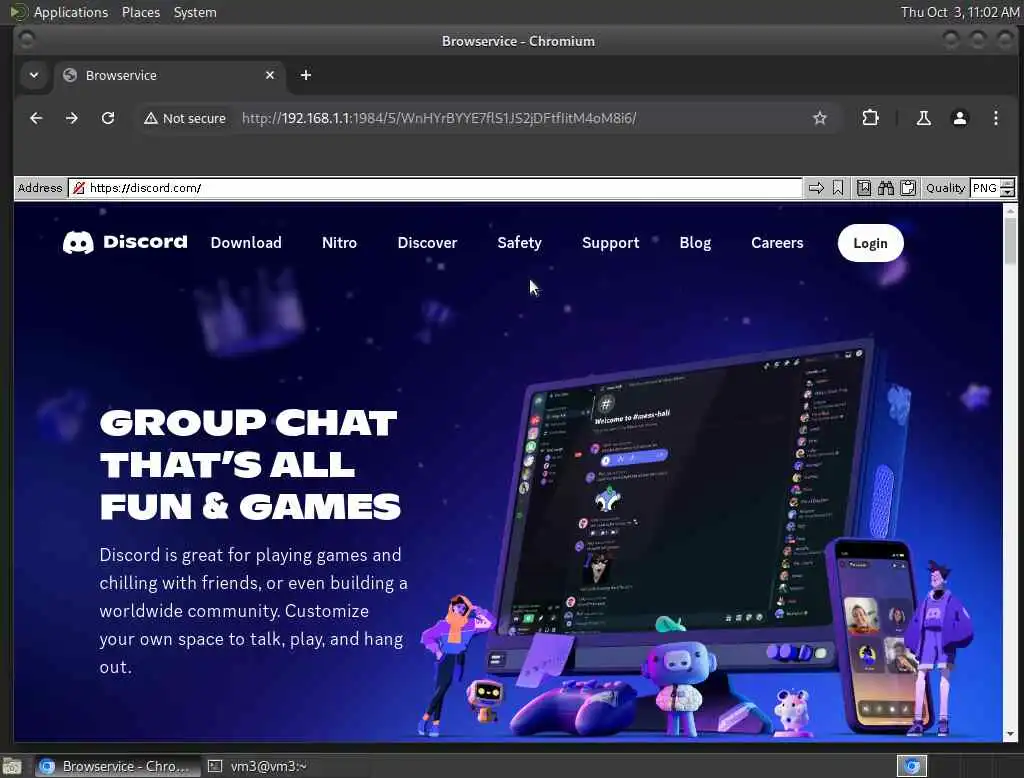Screen dimensions: 1024x778
Task: Click the clipboard icon in Browservice toolbar
Action: coord(908,188)
